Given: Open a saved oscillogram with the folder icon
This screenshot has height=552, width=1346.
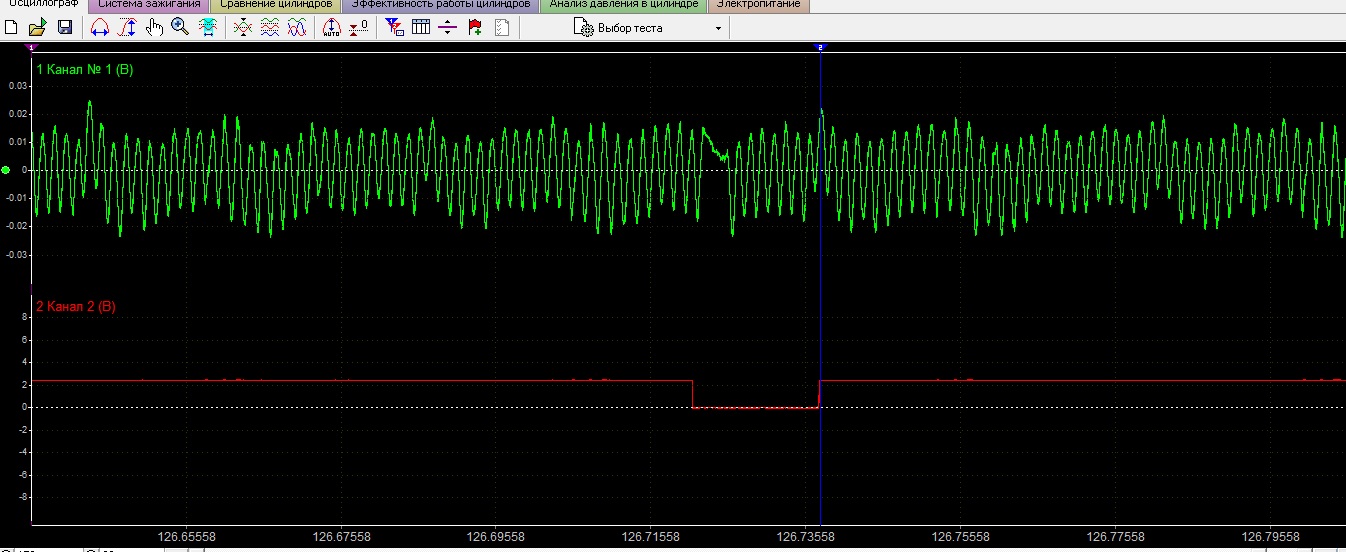Looking at the screenshot, I should point(37,28).
